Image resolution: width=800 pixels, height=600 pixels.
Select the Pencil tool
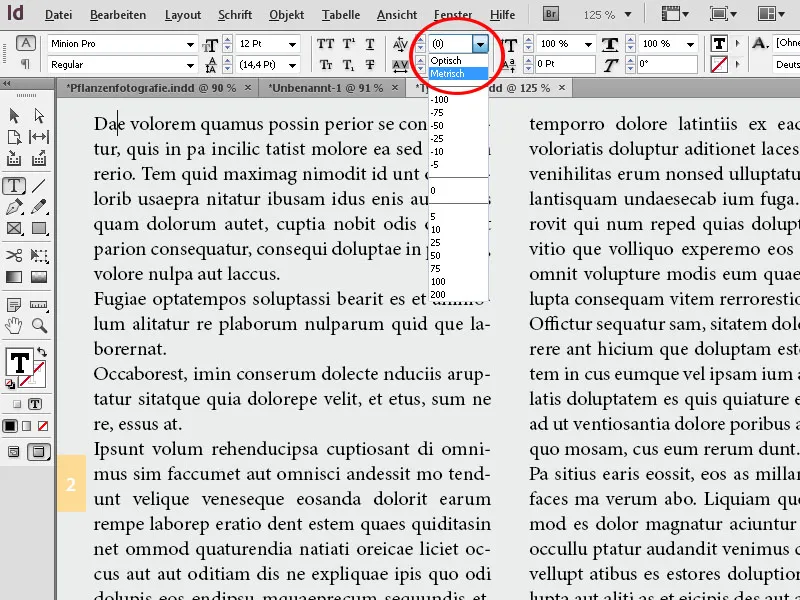[39, 207]
